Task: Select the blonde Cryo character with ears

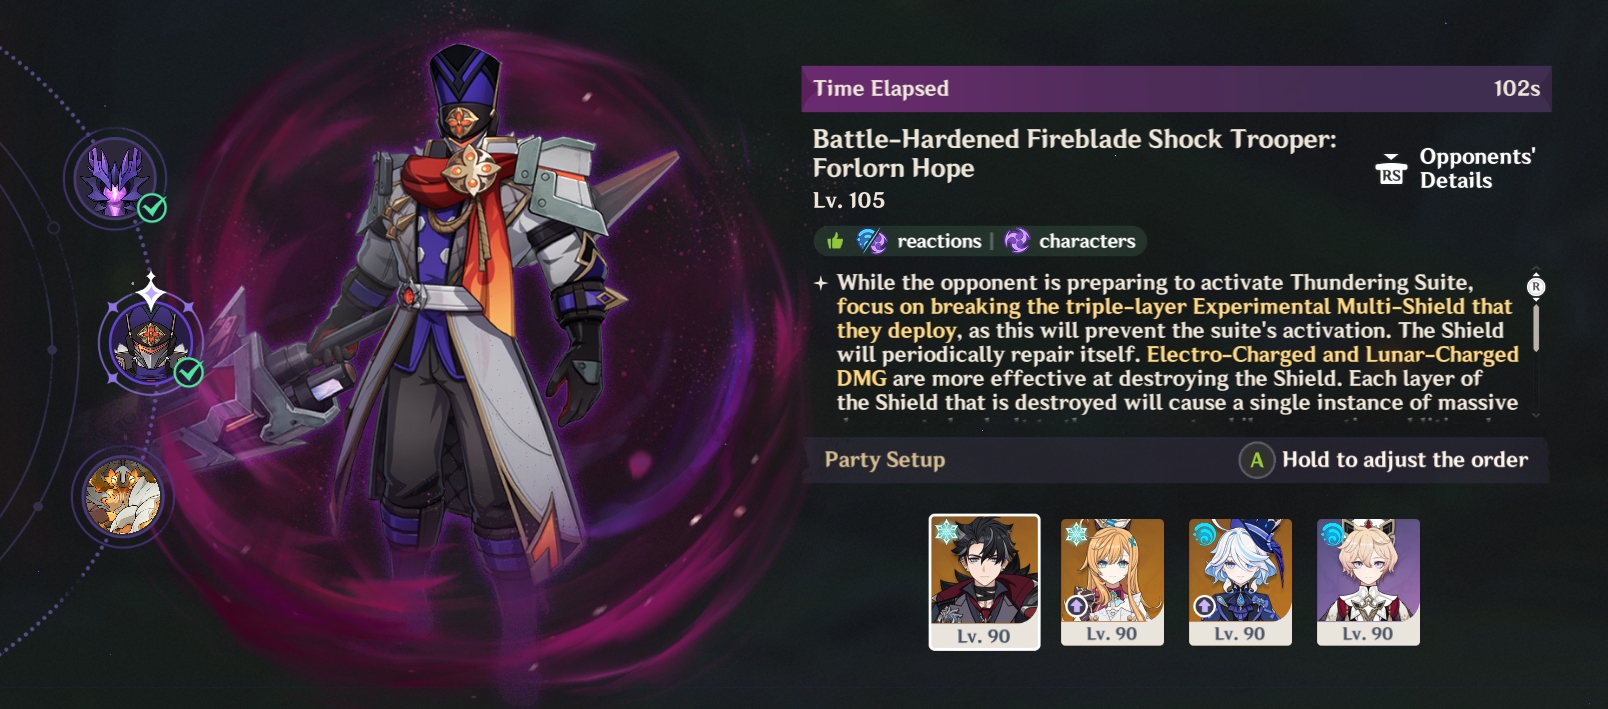Action: tap(1112, 582)
